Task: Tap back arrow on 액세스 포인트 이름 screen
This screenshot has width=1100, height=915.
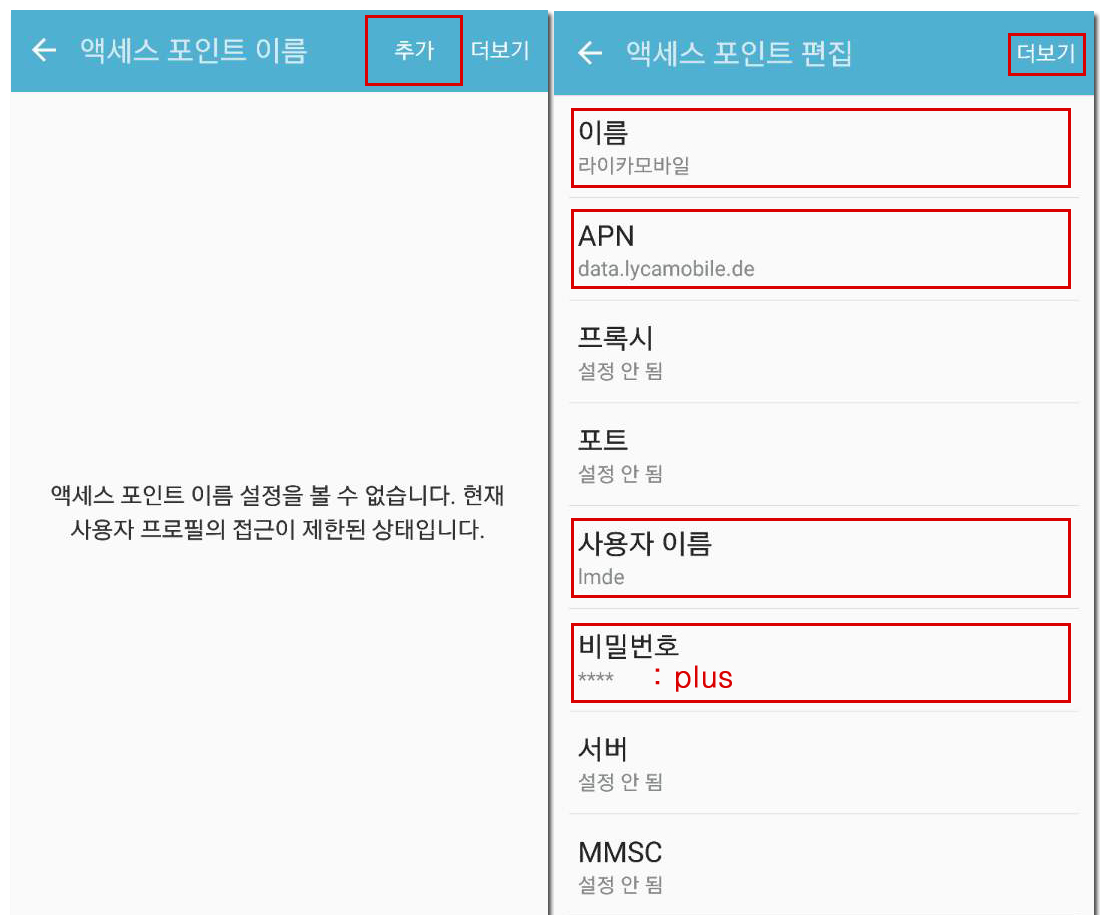Action: [x=44, y=50]
